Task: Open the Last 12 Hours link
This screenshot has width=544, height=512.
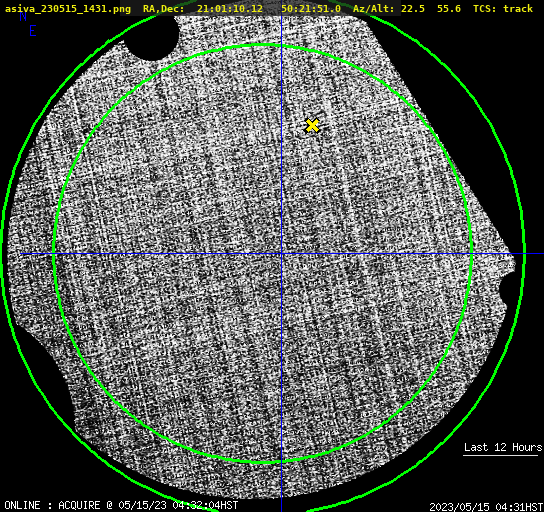Action: point(502,447)
